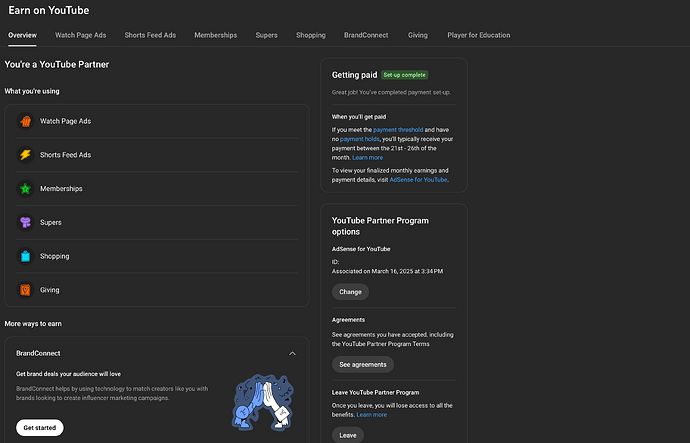Click the Change AdSense button
Image resolution: width=690 pixels, height=443 pixels.
click(x=350, y=292)
